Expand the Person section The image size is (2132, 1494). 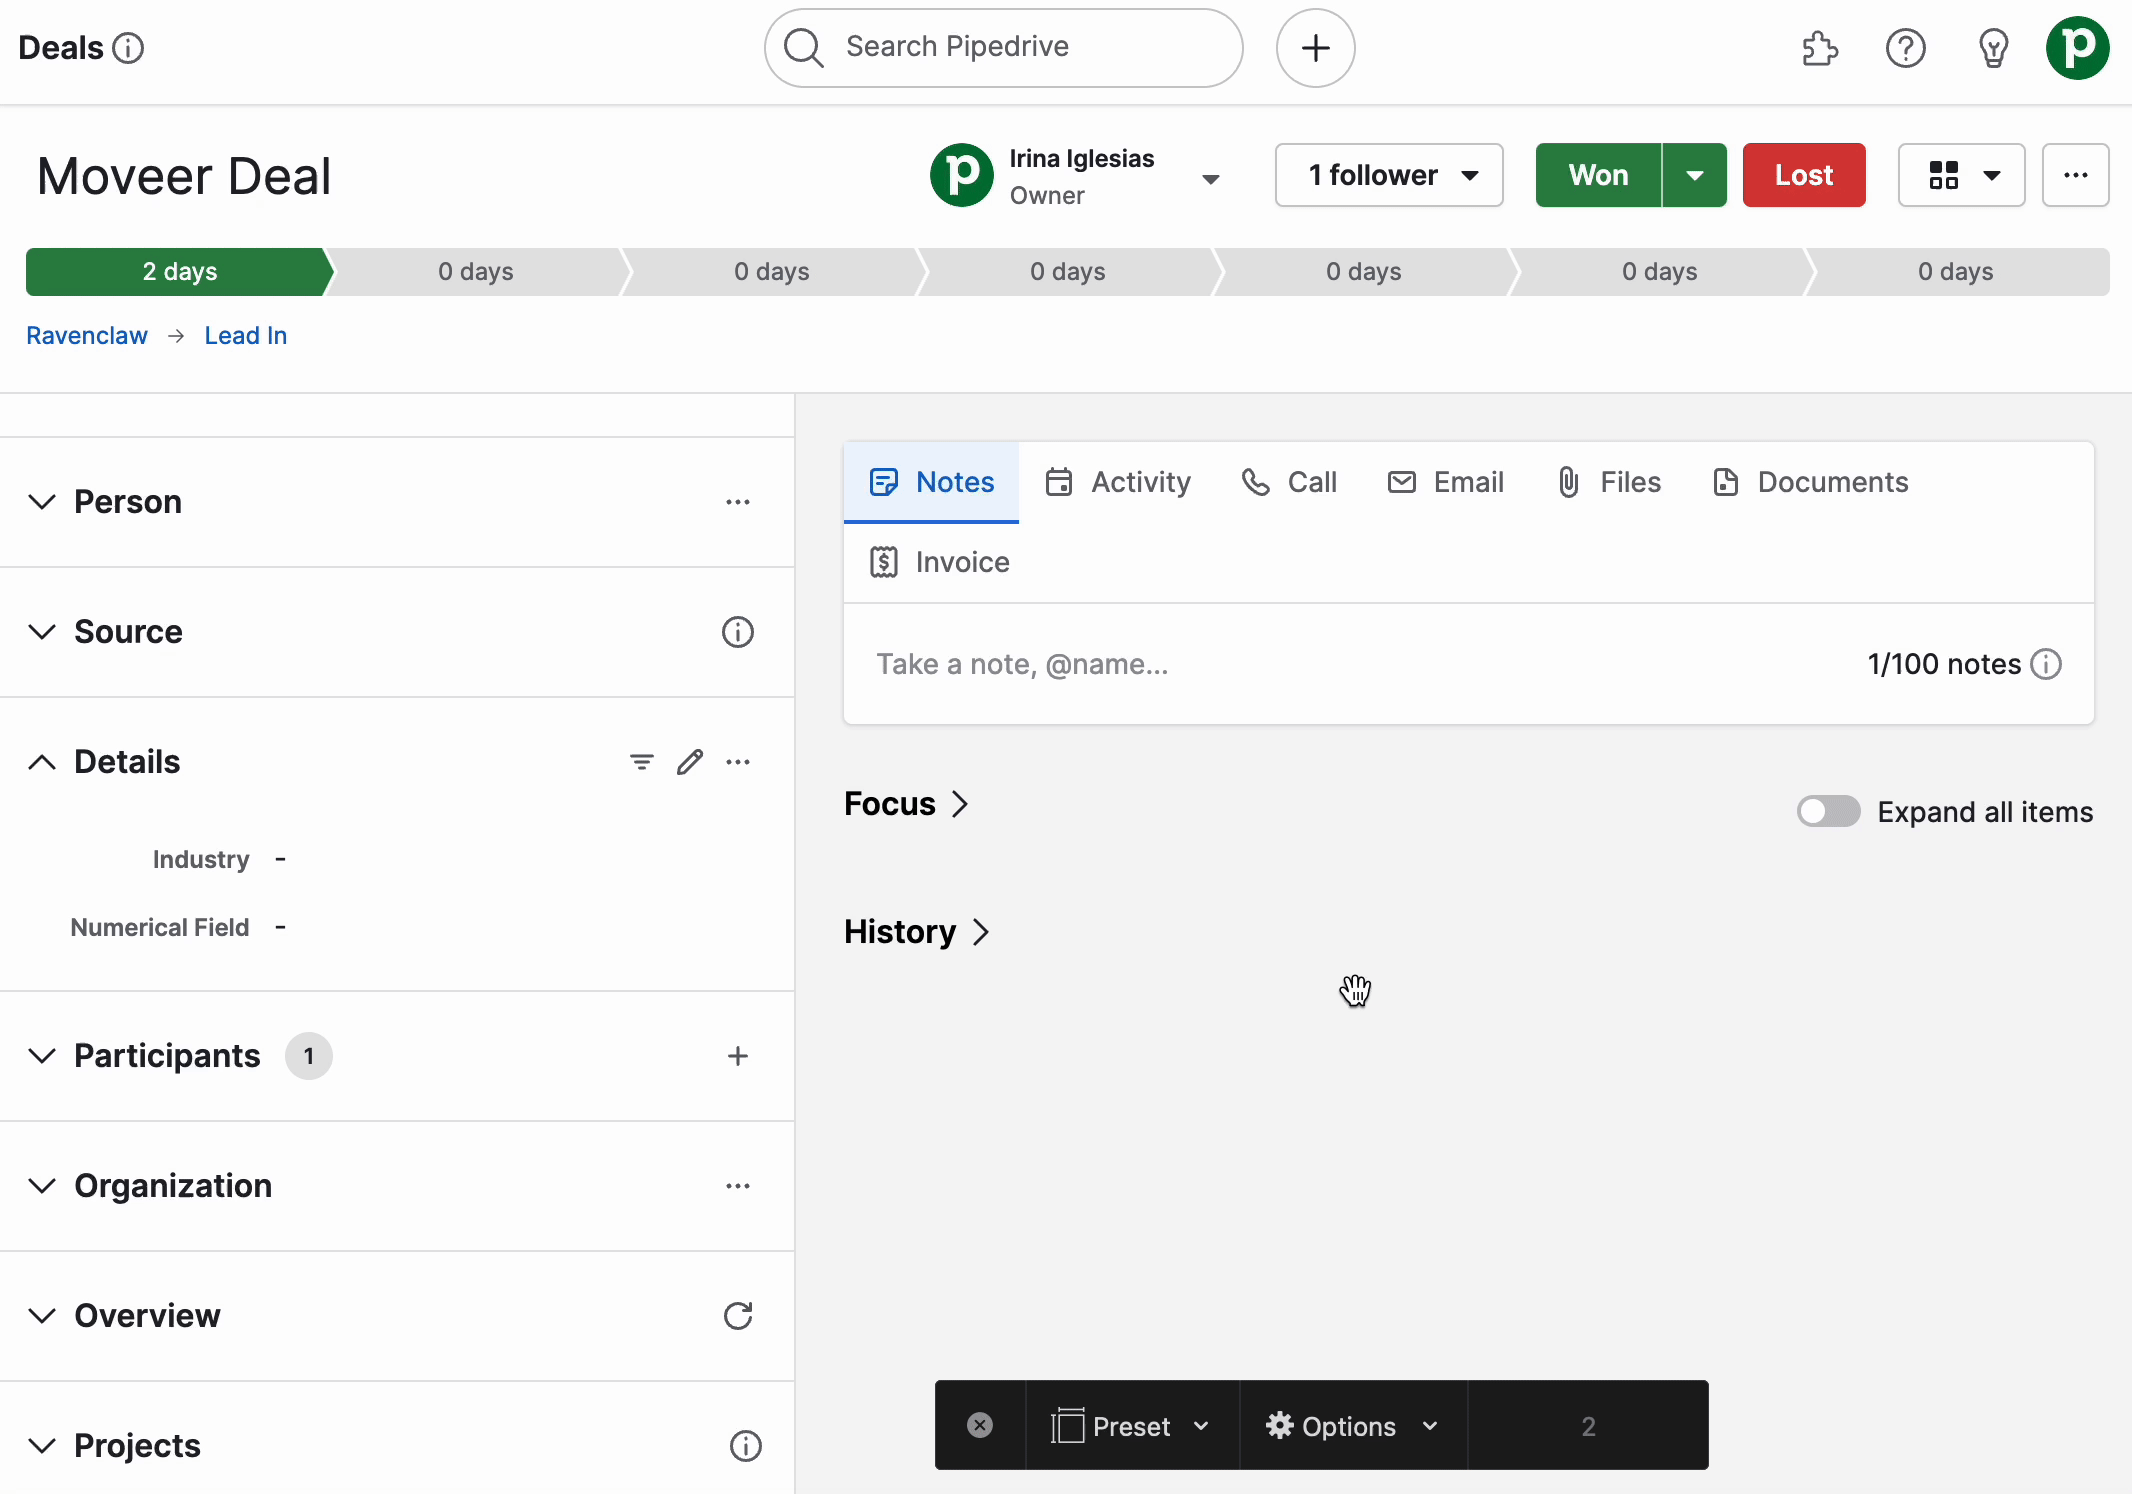[x=42, y=502]
